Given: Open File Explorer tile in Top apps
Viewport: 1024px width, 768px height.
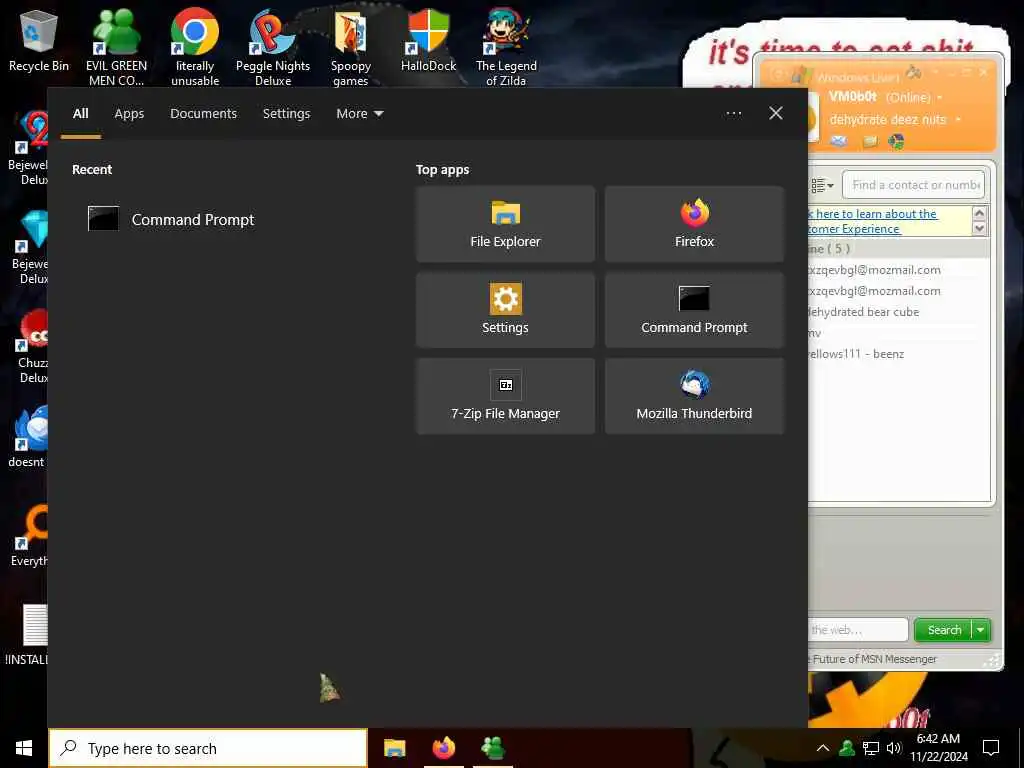Looking at the screenshot, I should click(x=505, y=224).
